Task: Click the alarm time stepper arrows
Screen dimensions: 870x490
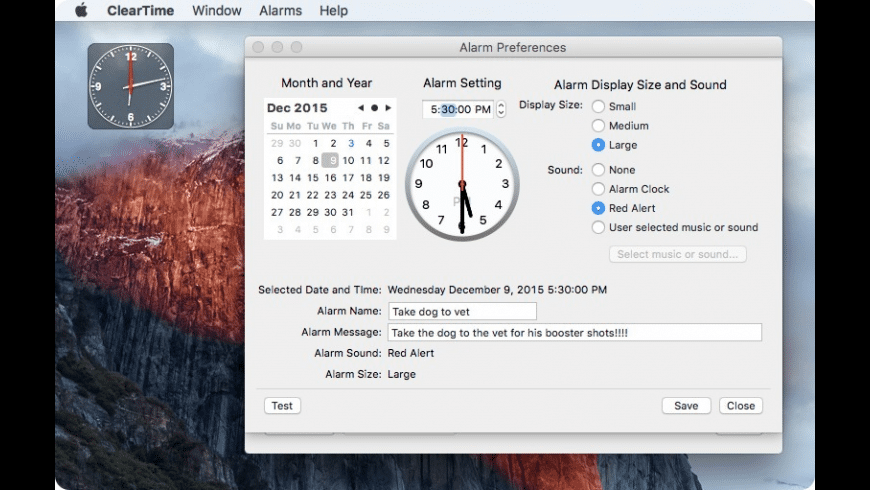Action: [501, 110]
